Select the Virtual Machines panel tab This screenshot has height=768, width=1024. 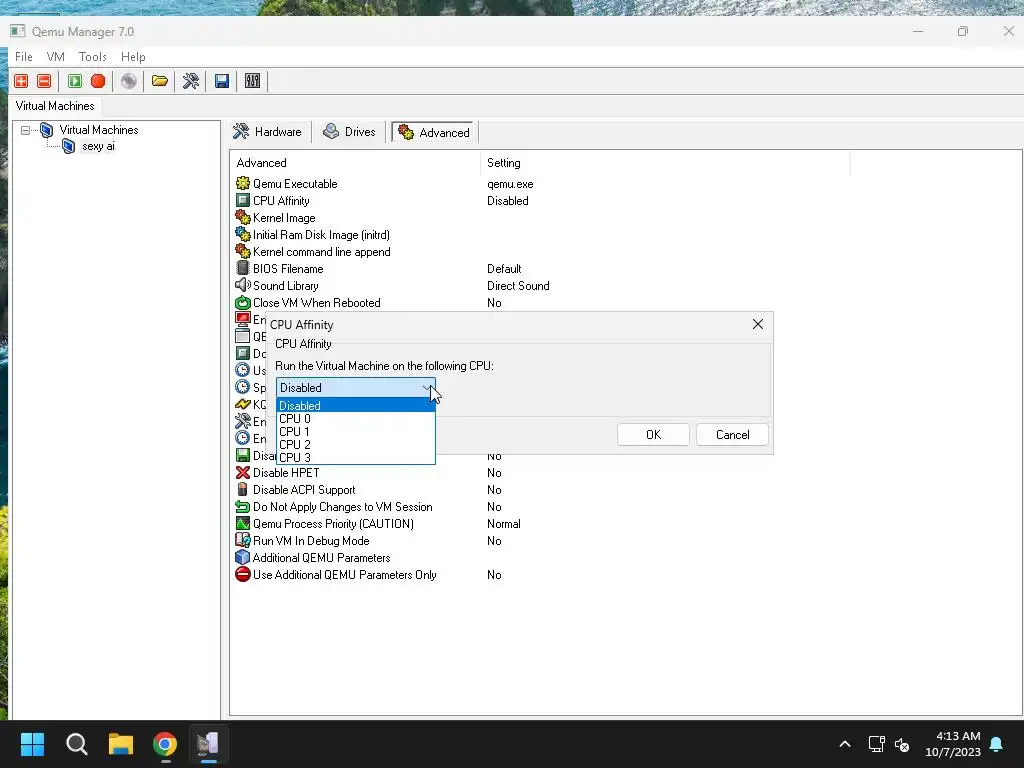[55, 106]
